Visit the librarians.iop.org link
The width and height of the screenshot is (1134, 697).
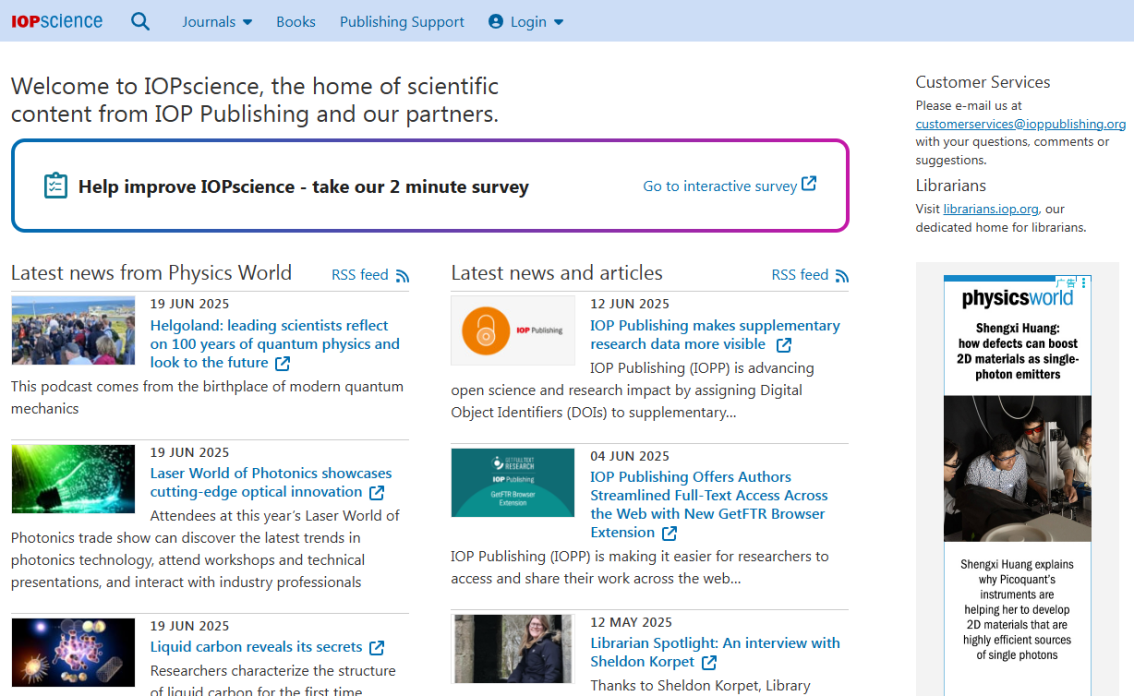(x=991, y=209)
